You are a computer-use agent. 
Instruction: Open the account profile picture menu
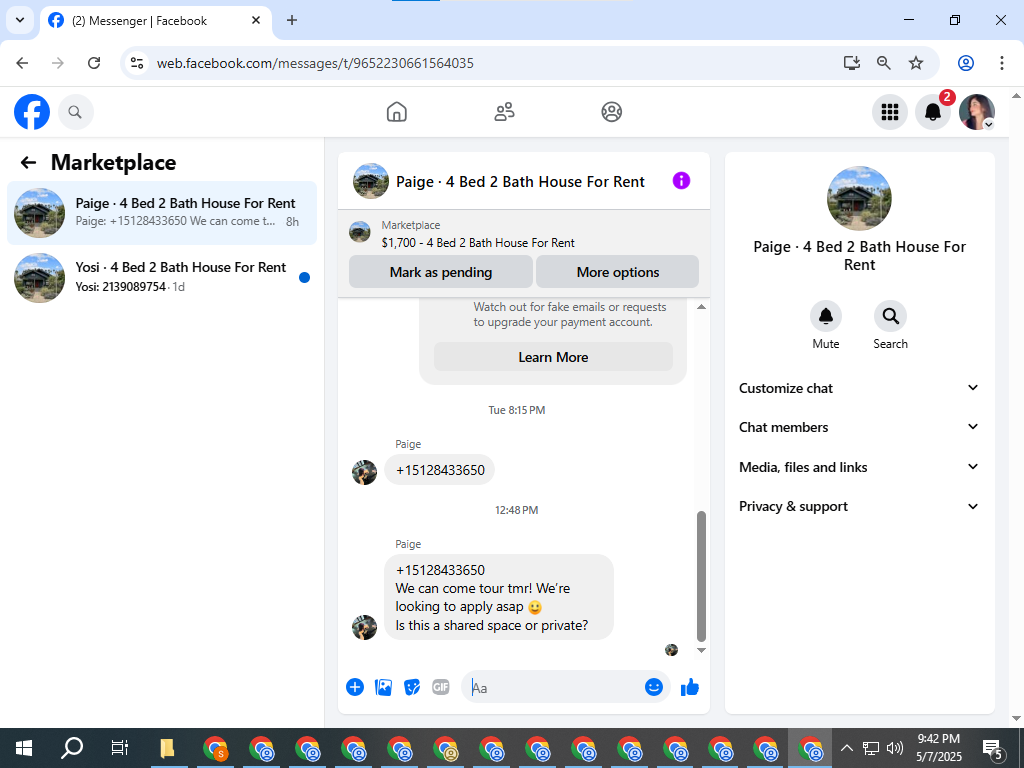[x=976, y=112]
